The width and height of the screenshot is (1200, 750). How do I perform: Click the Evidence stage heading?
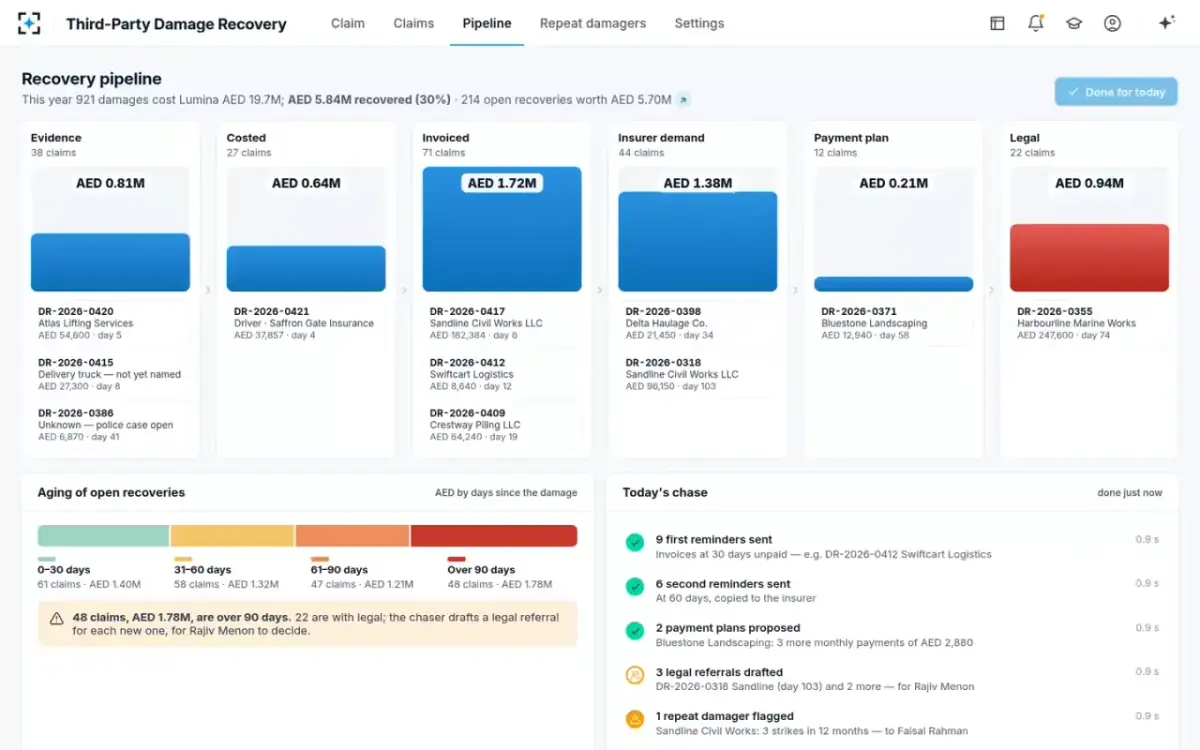[56, 138]
